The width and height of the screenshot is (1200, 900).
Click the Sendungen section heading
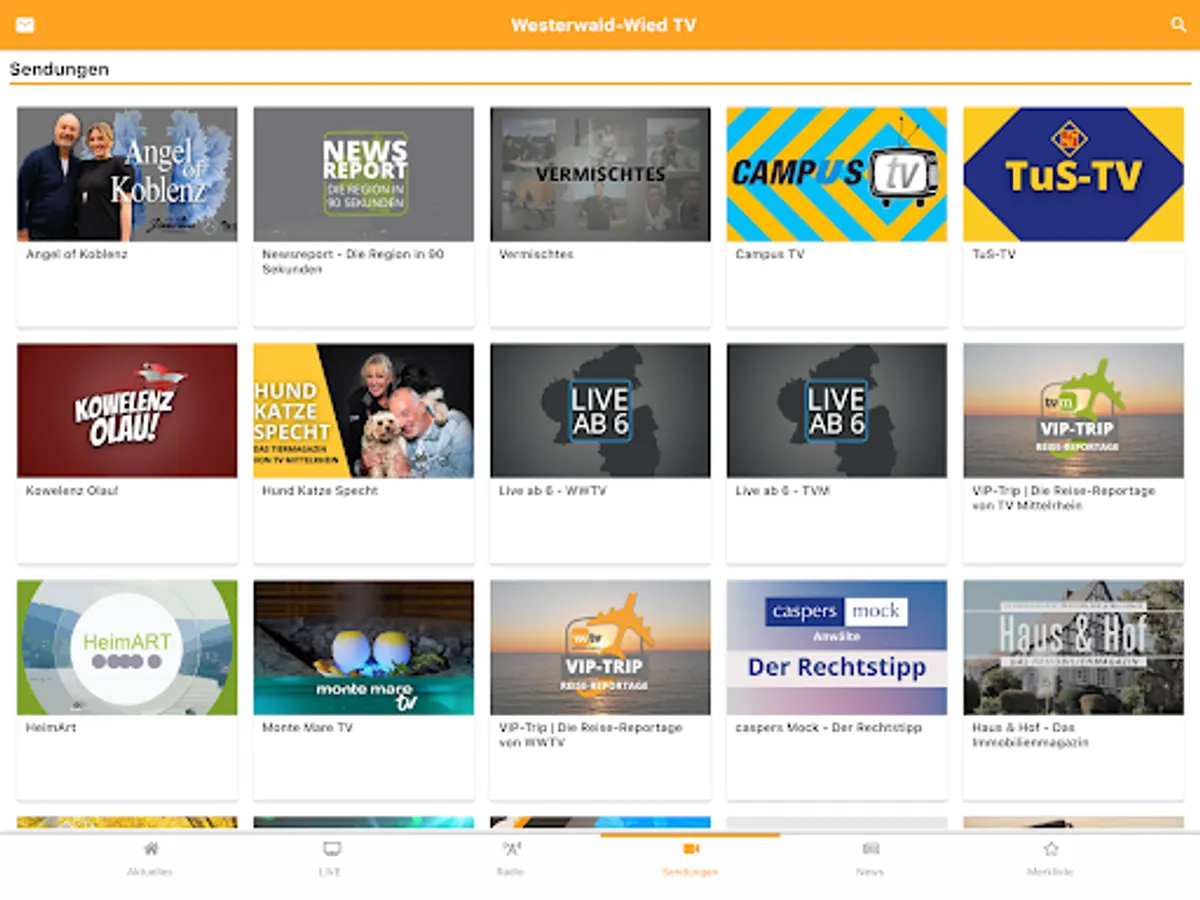tap(59, 69)
